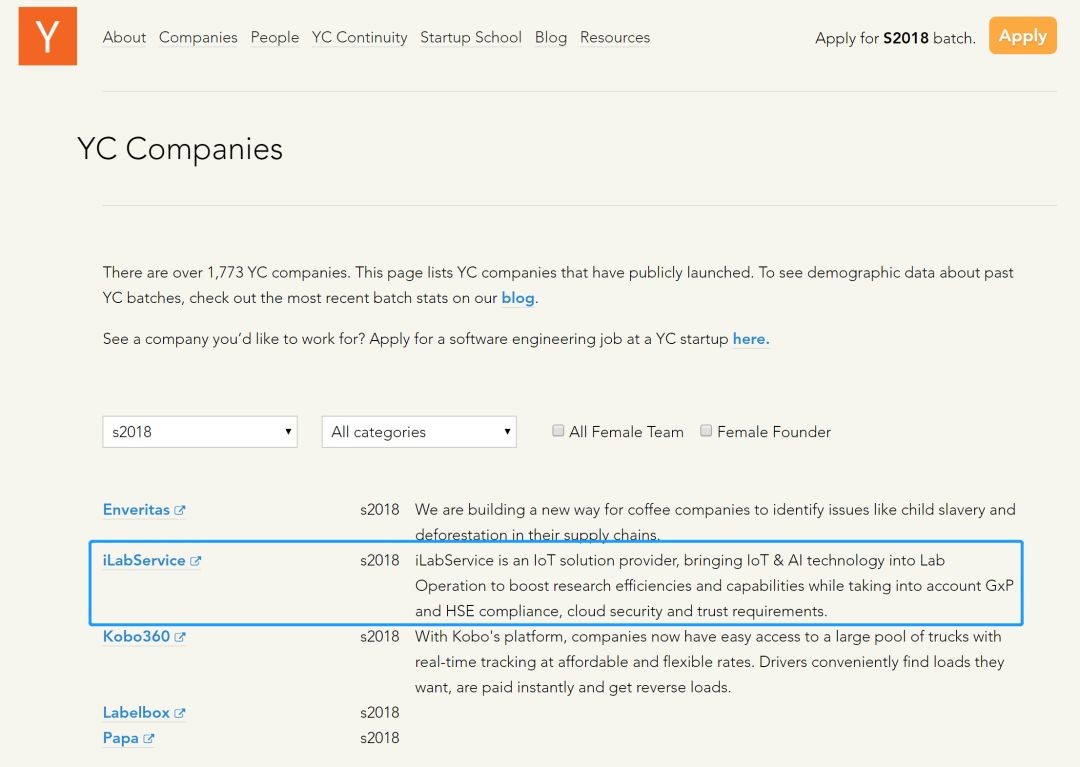1080x767 pixels.
Task: Open external link icon beside iLabService
Action: pyautogui.click(x=196, y=561)
